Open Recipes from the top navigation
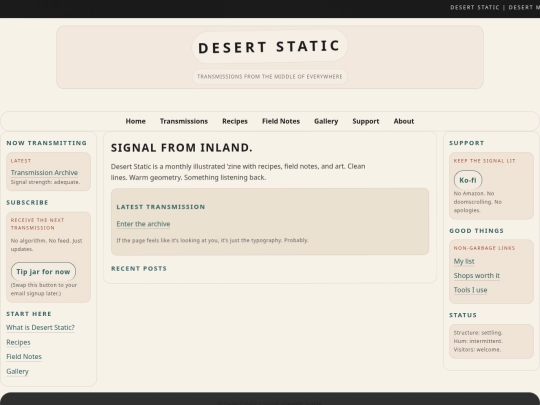Screen dimensions: 540x405 pos(235,121)
